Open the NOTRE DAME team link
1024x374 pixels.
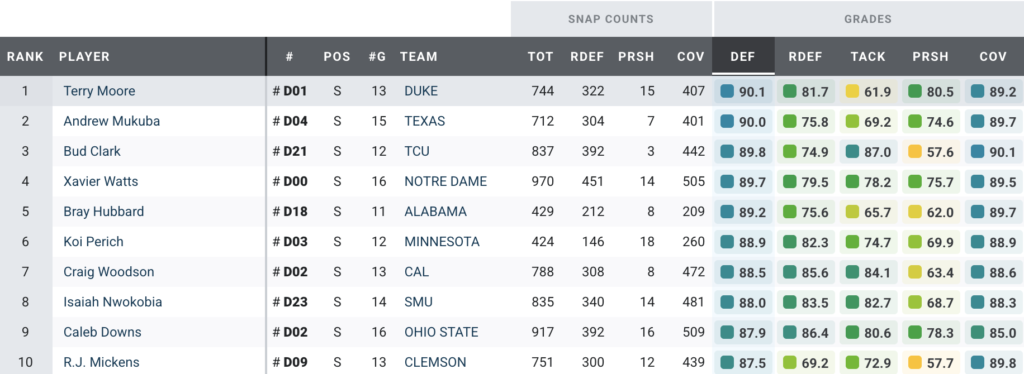coord(445,181)
